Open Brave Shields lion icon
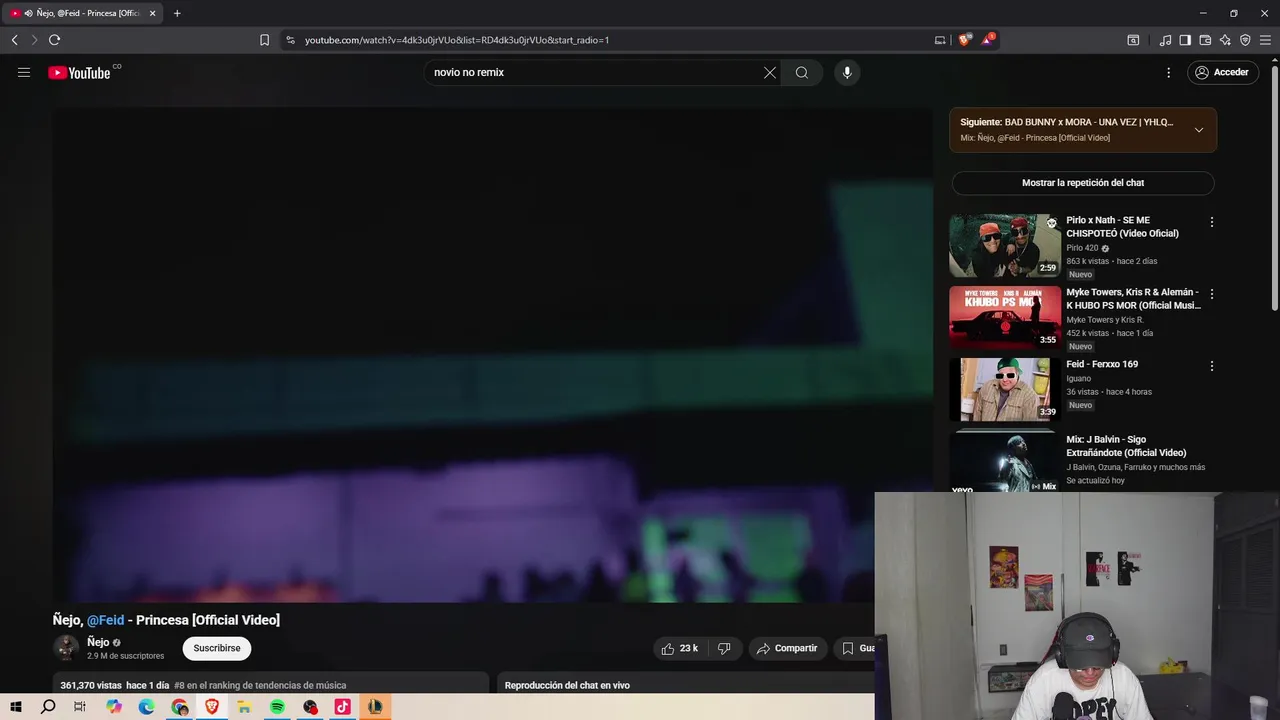This screenshot has width=1280, height=720. [x=964, y=40]
